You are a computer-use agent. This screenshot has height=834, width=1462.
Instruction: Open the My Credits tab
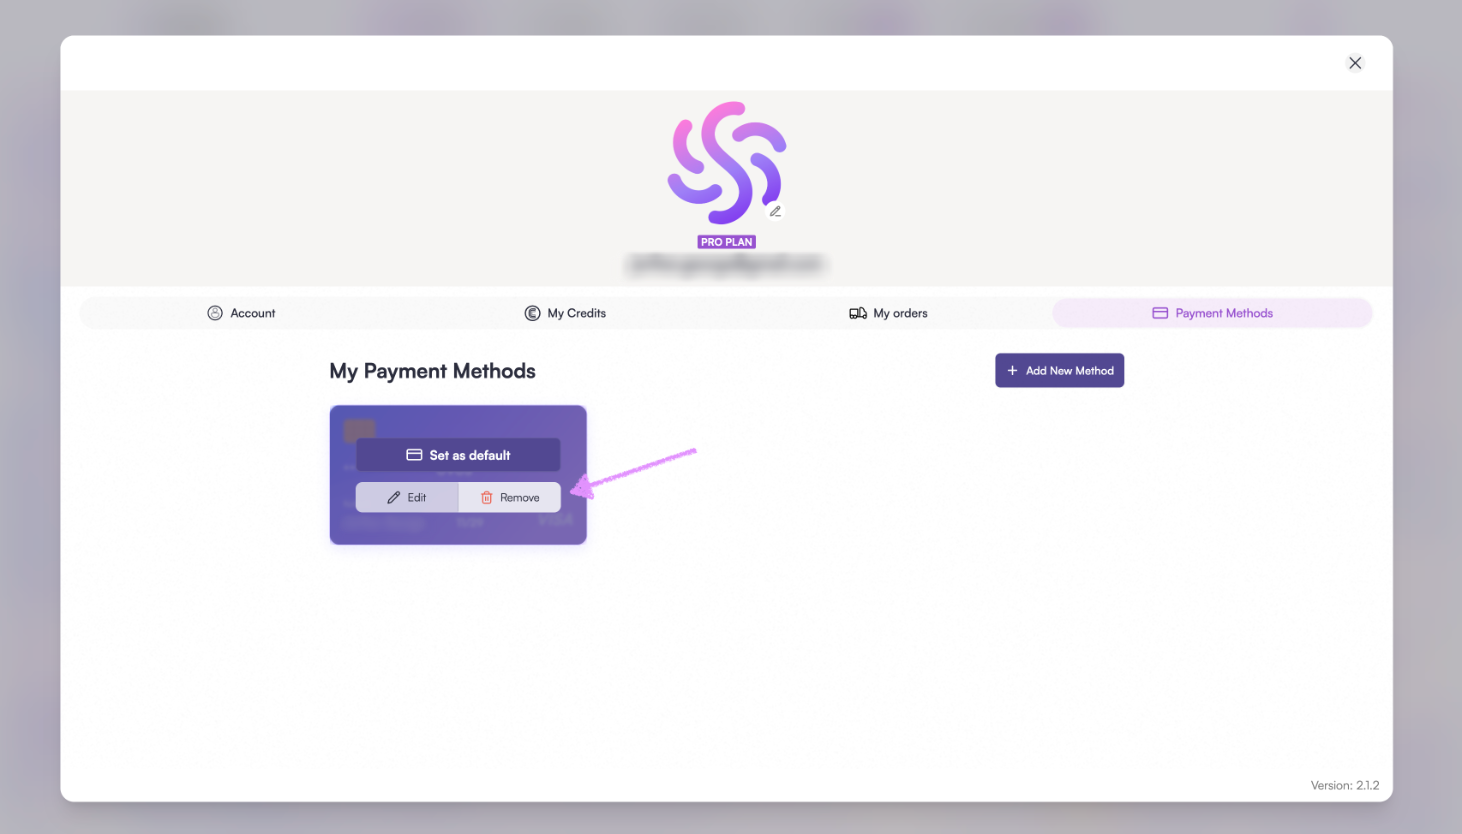click(565, 313)
